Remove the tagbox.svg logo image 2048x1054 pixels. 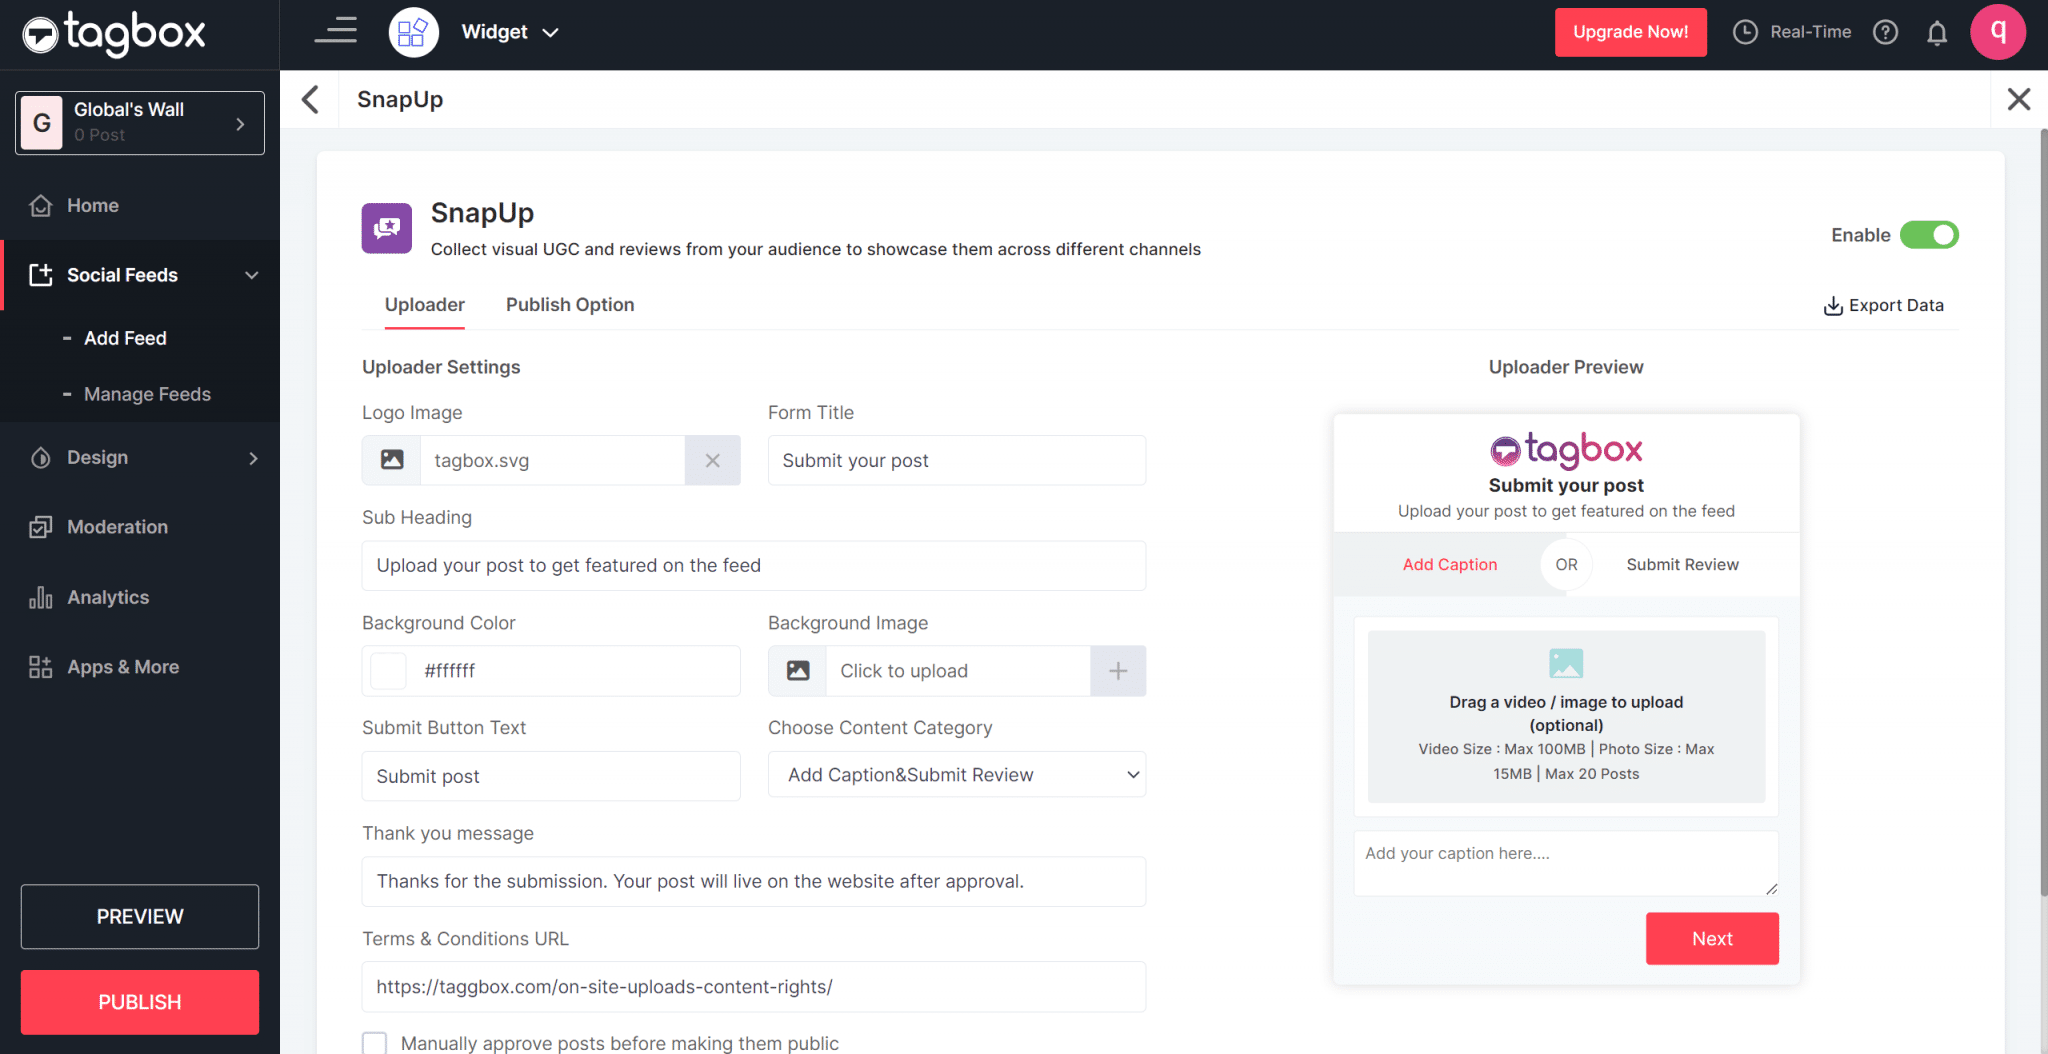pos(712,461)
